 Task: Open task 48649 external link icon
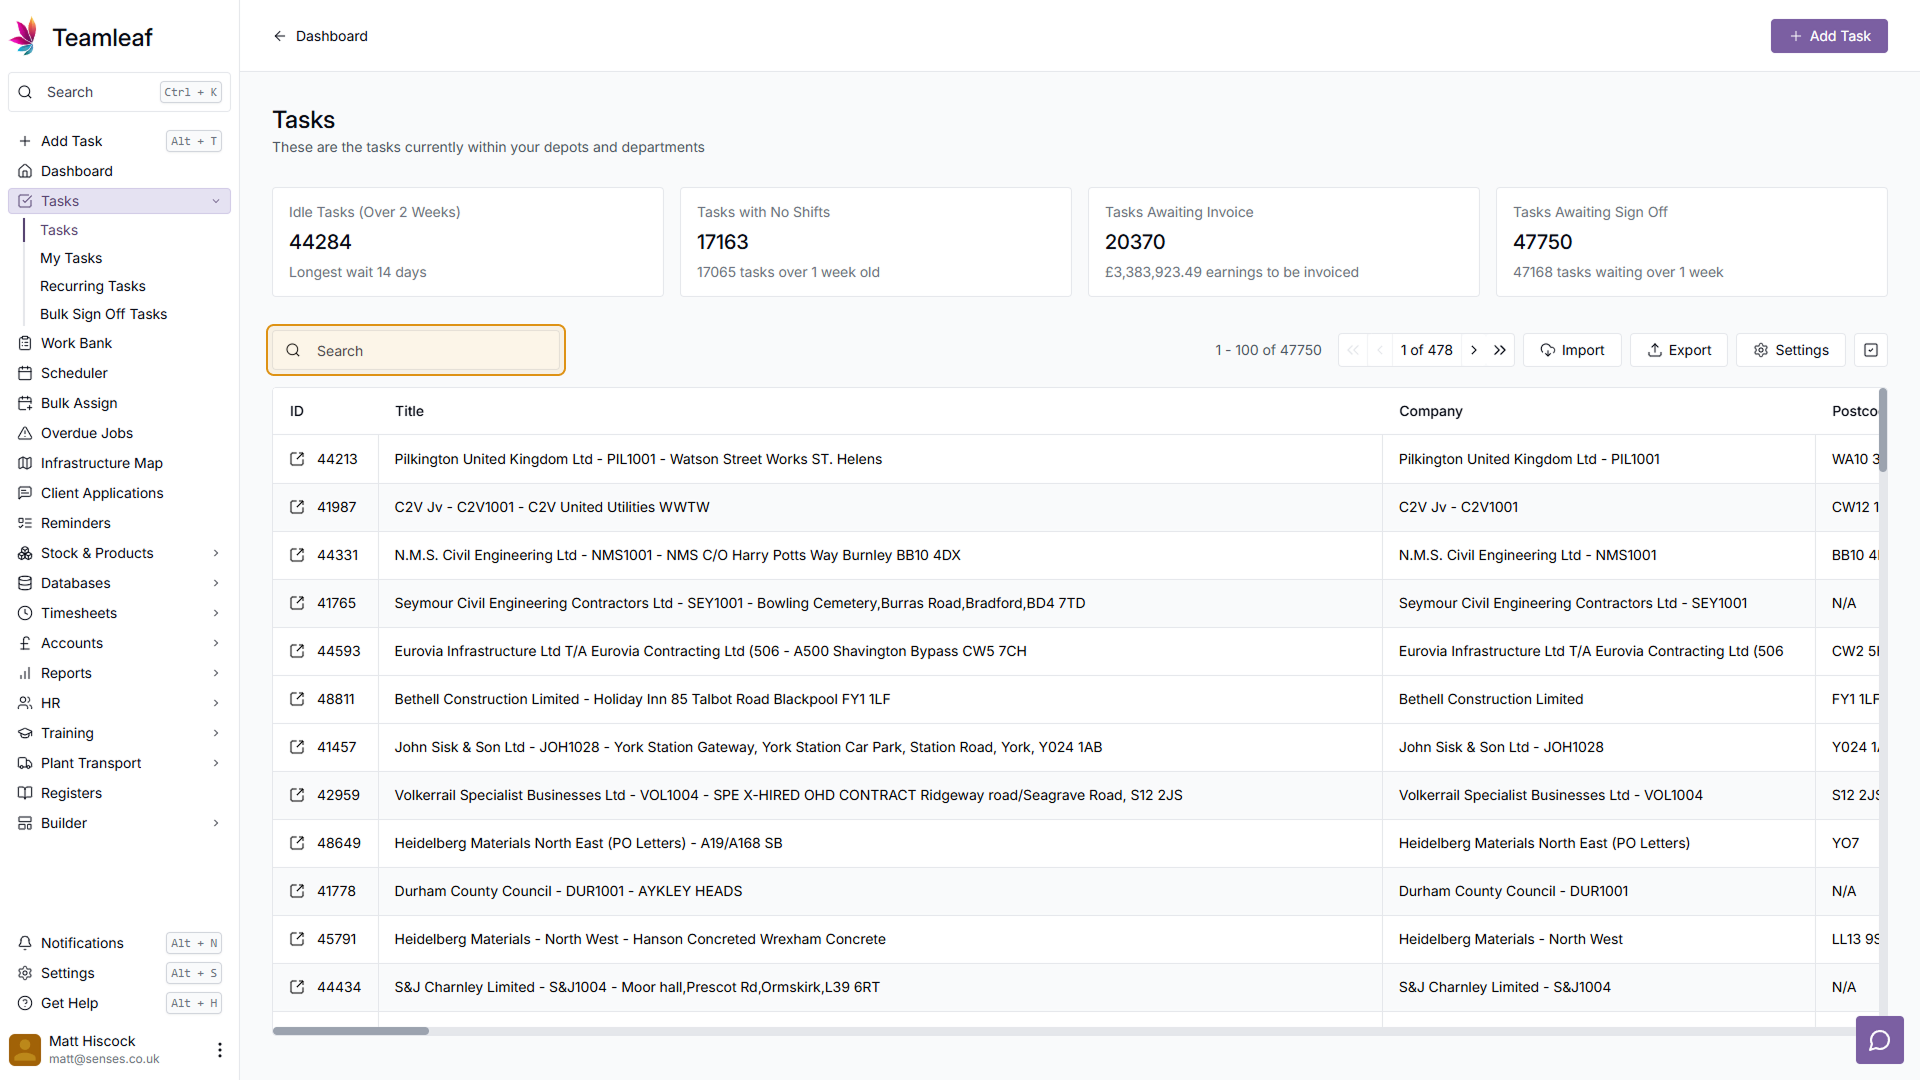tap(297, 843)
